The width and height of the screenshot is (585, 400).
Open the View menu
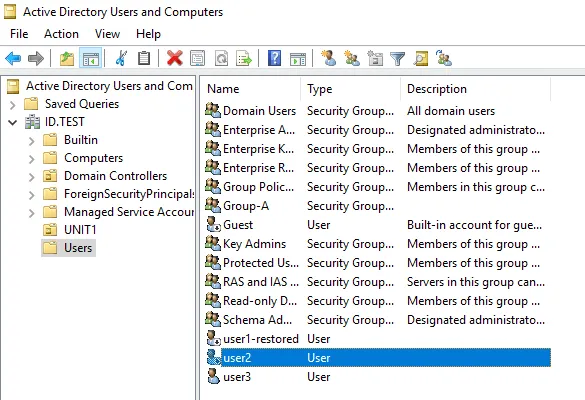coord(107,34)
